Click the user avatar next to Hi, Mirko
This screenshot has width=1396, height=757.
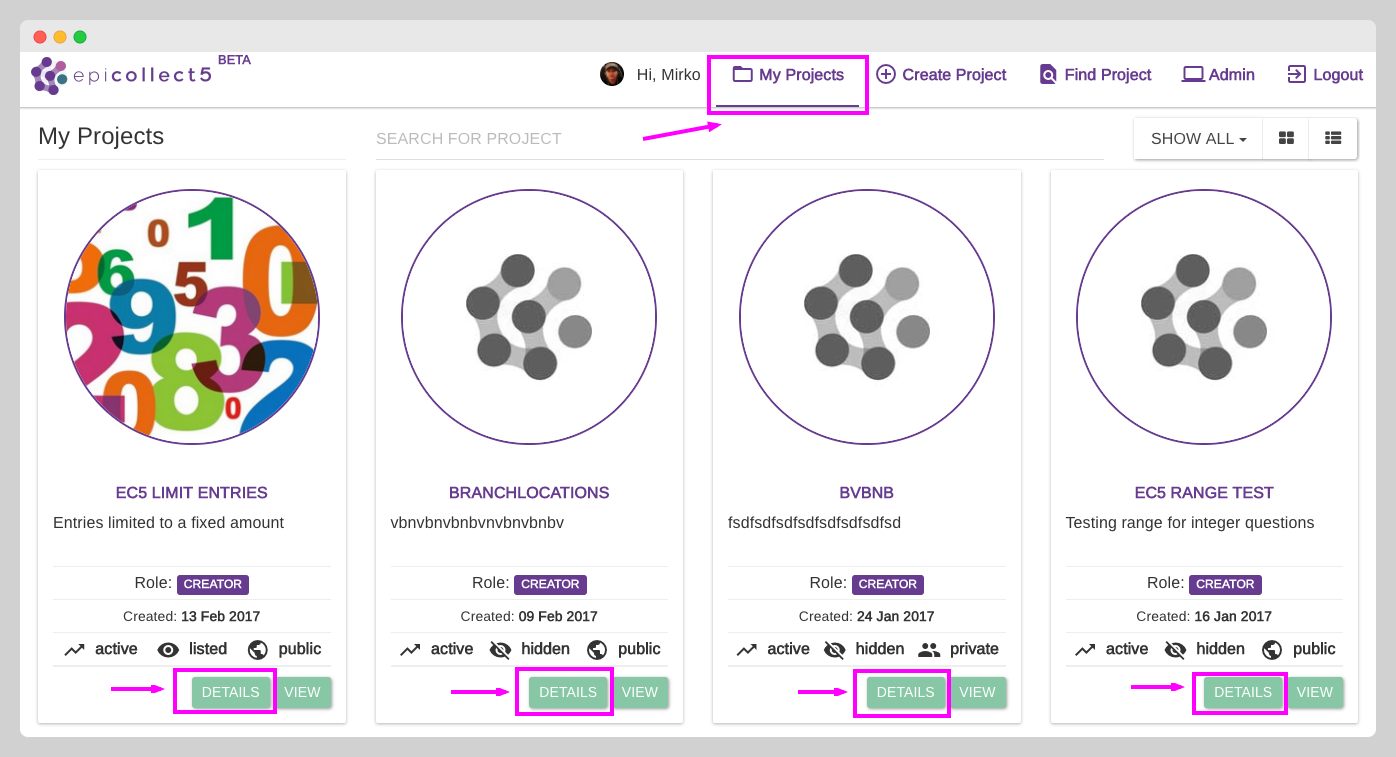click(x=612, y=74)
